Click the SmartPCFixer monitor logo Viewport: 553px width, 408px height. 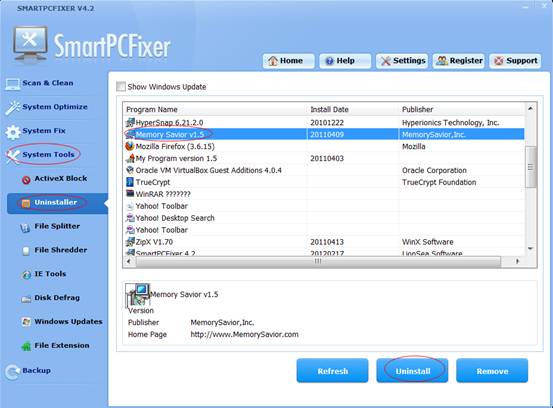(30, 44)
